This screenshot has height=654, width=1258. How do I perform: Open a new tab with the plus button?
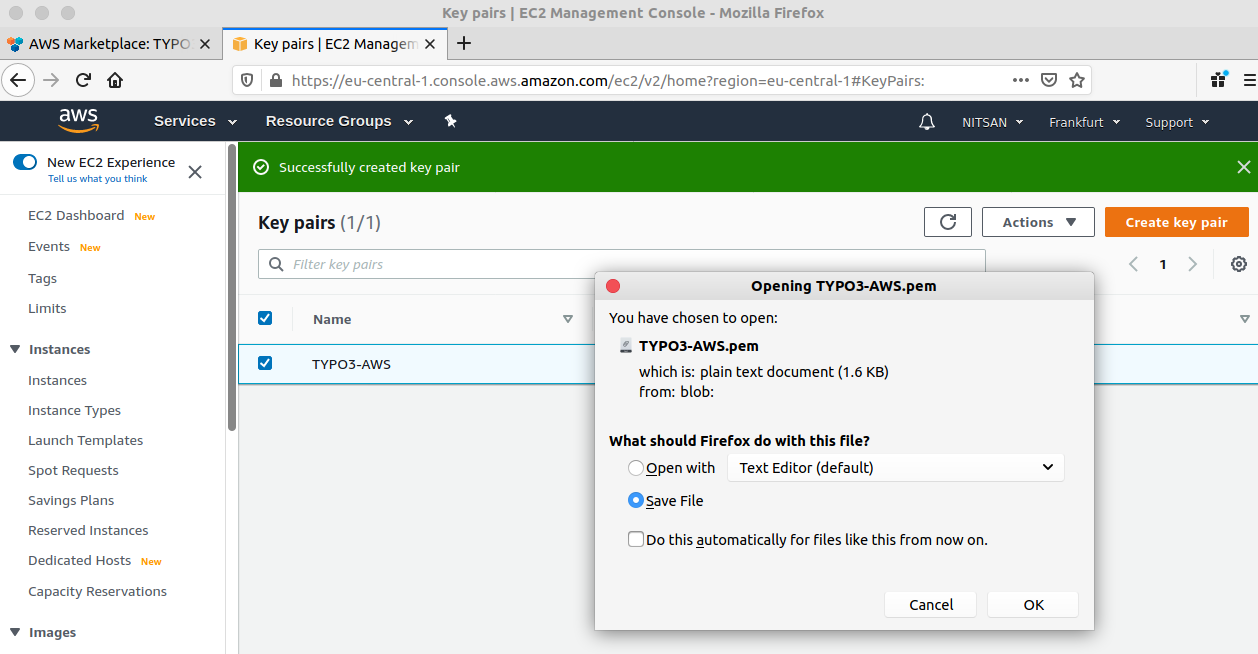pos(464,43)
